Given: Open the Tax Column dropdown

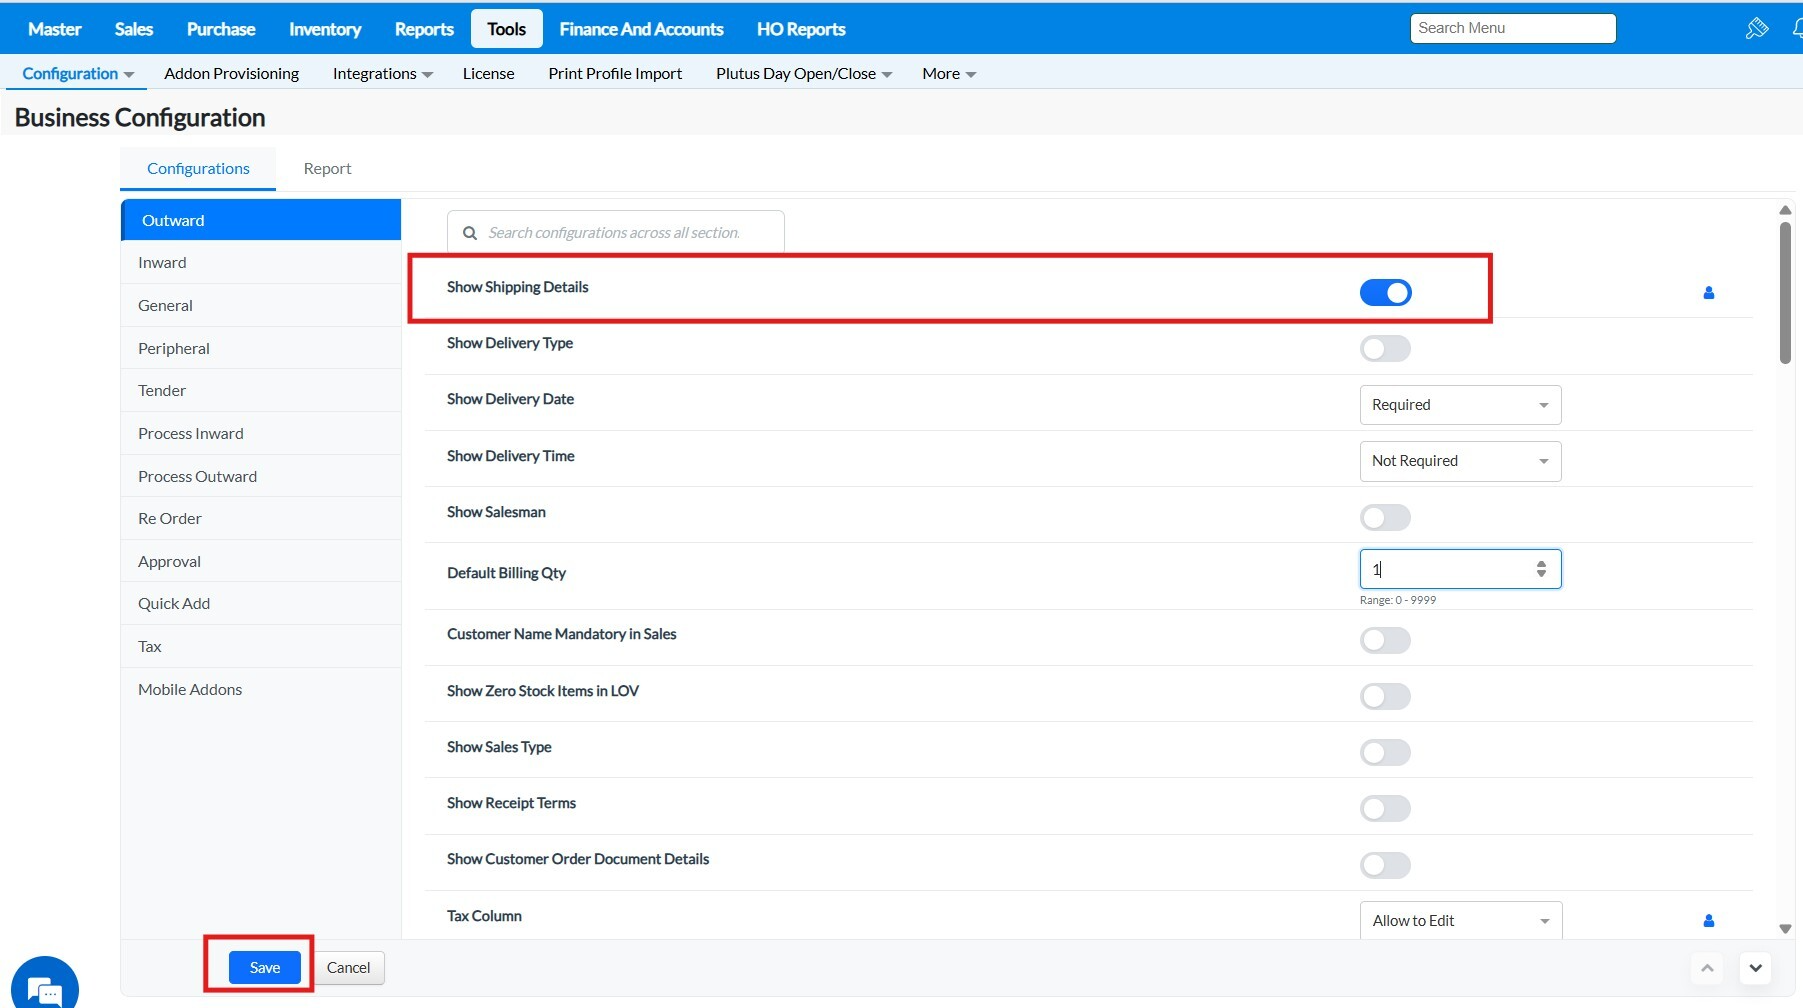Looking at the screenshot, I should [1459, 921].
